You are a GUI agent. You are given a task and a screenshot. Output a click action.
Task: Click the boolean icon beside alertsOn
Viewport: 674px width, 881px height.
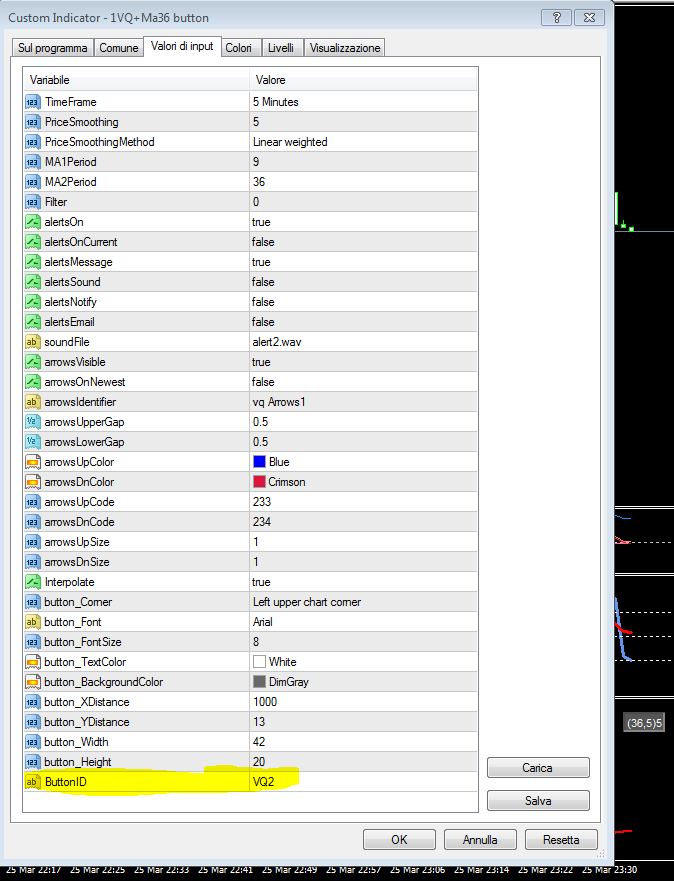(33, 222)
